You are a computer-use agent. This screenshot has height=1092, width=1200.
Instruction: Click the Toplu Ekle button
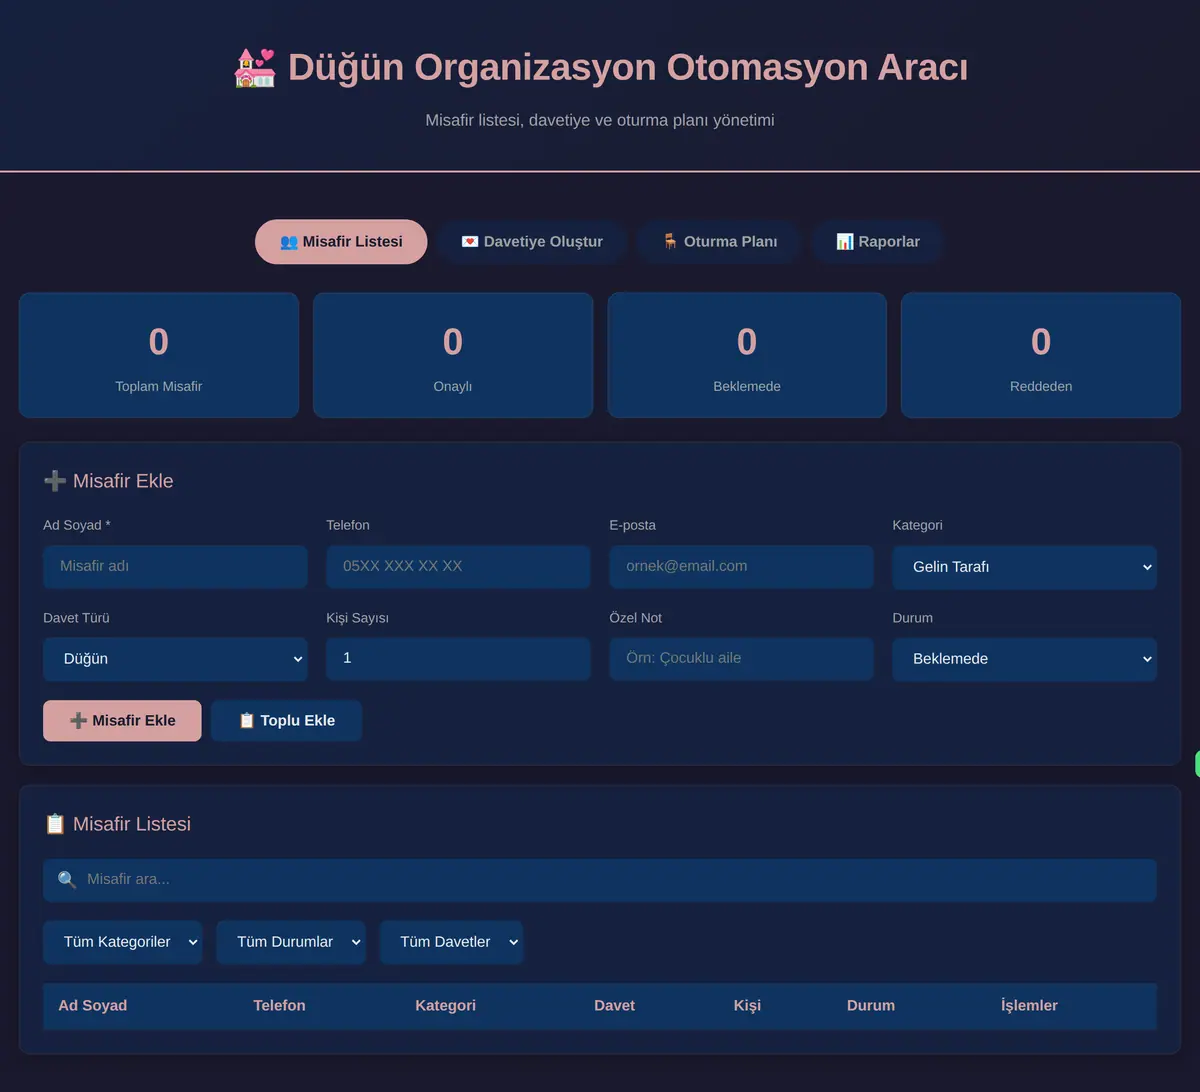coord(286,721)
